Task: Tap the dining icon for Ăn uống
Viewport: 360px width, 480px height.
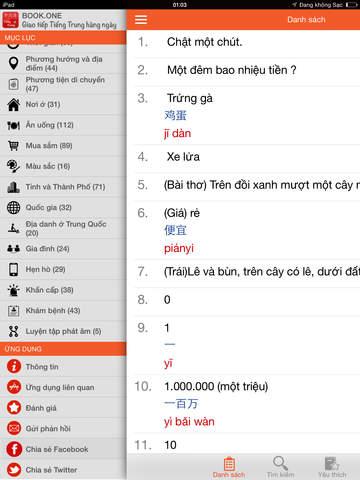Action: tap(13, 125)
